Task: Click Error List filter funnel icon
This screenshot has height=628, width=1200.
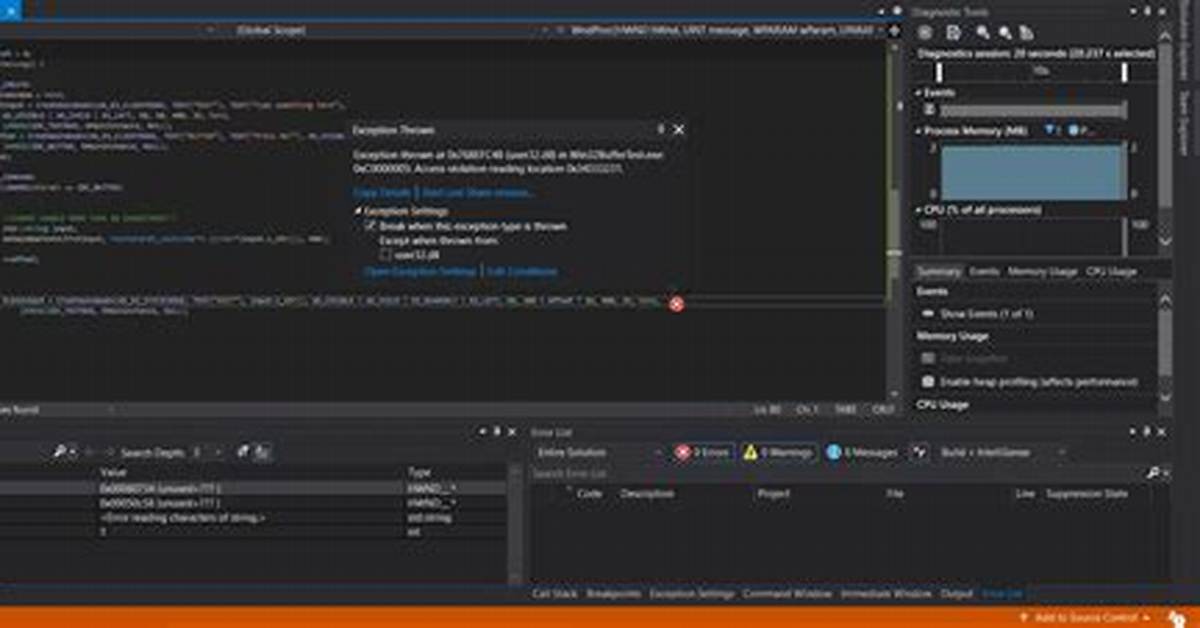Action: [x=919, y=452]
